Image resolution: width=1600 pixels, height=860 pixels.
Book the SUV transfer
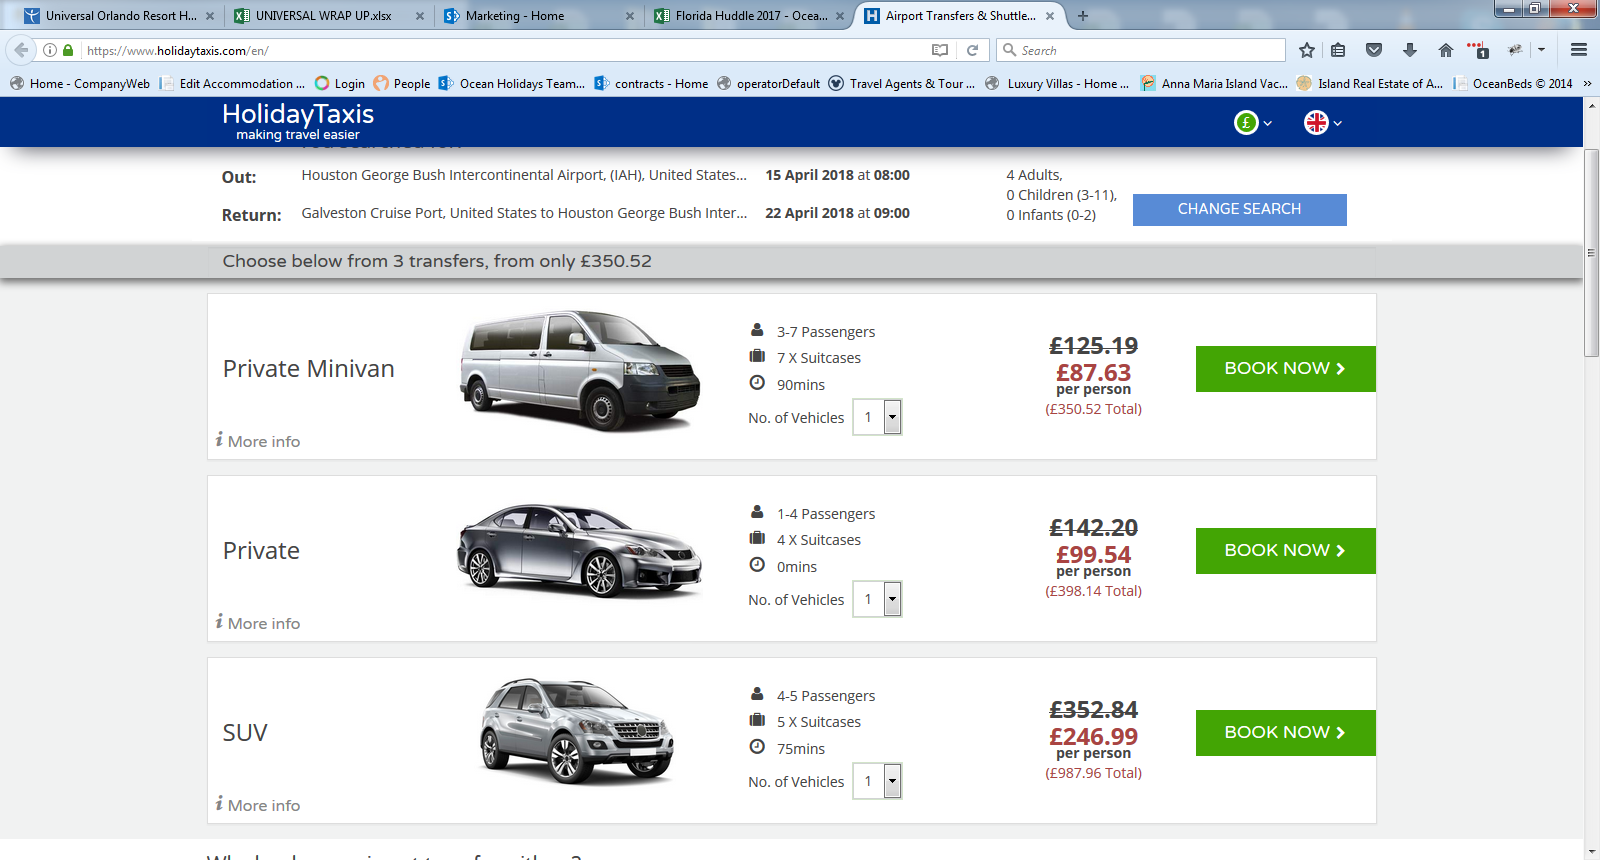1286,733
